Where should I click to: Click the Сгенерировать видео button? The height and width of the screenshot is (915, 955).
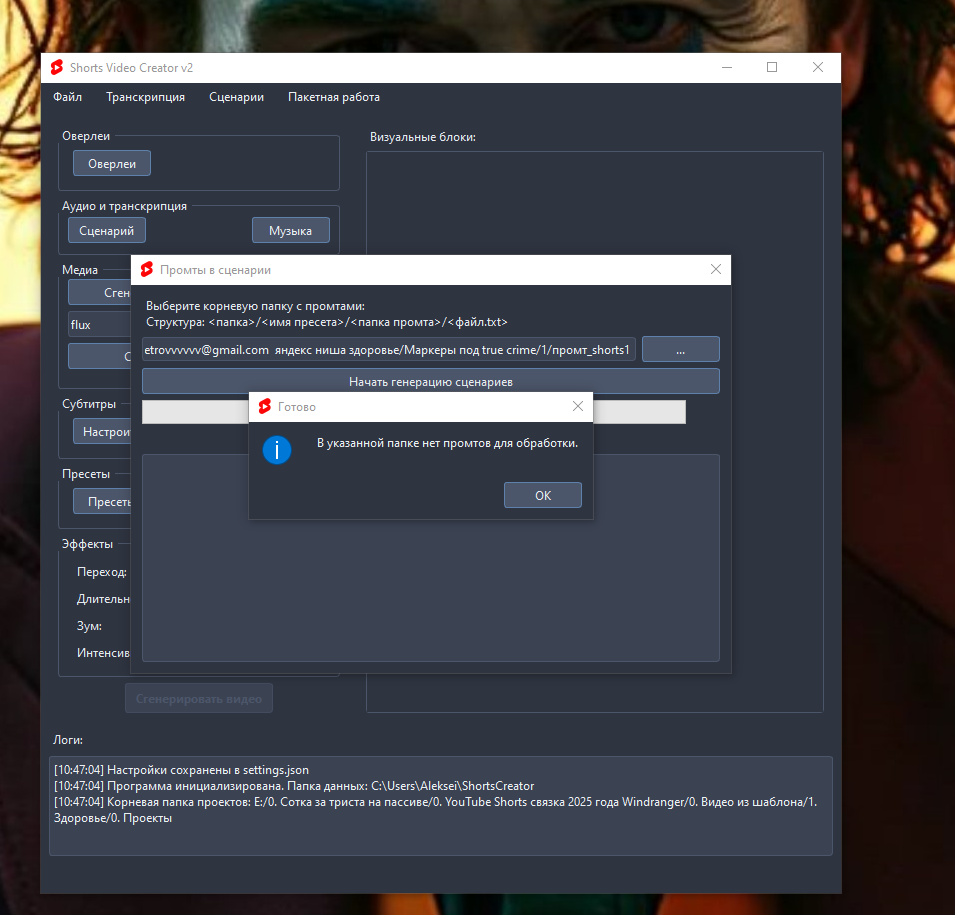pos(199,699)
